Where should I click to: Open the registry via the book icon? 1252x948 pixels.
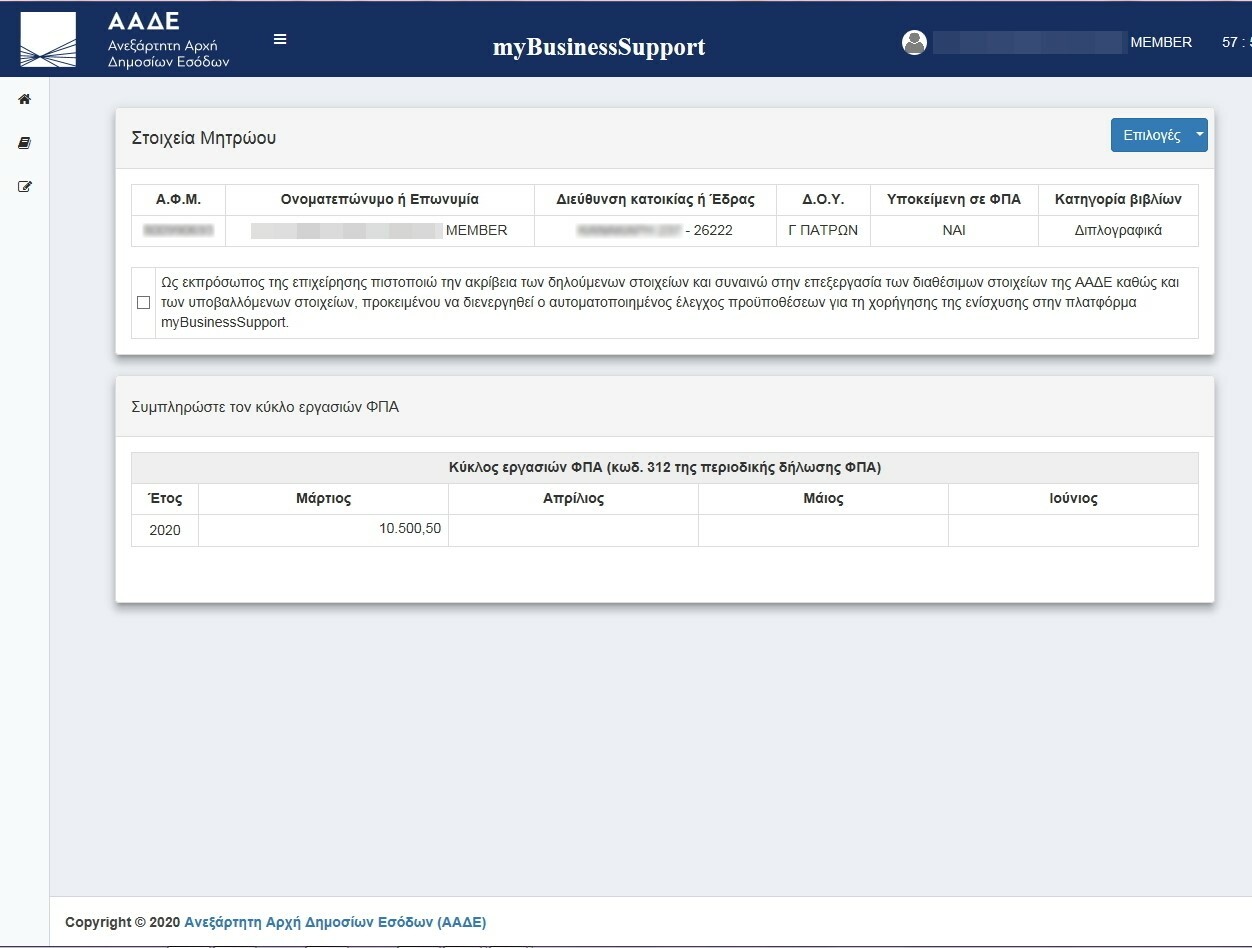pyautogui.click(x=24, y=143)
